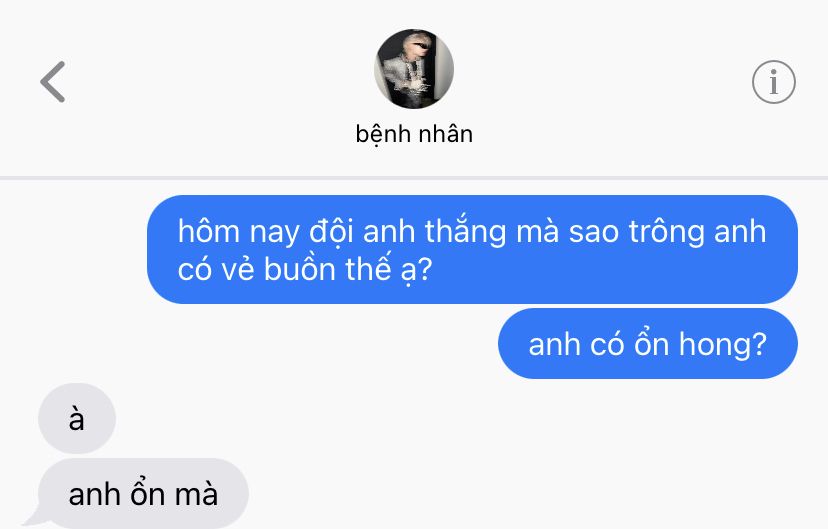Click the header divider line below contact name
Screen dimensions: 828x529
(x=414, y=178)
